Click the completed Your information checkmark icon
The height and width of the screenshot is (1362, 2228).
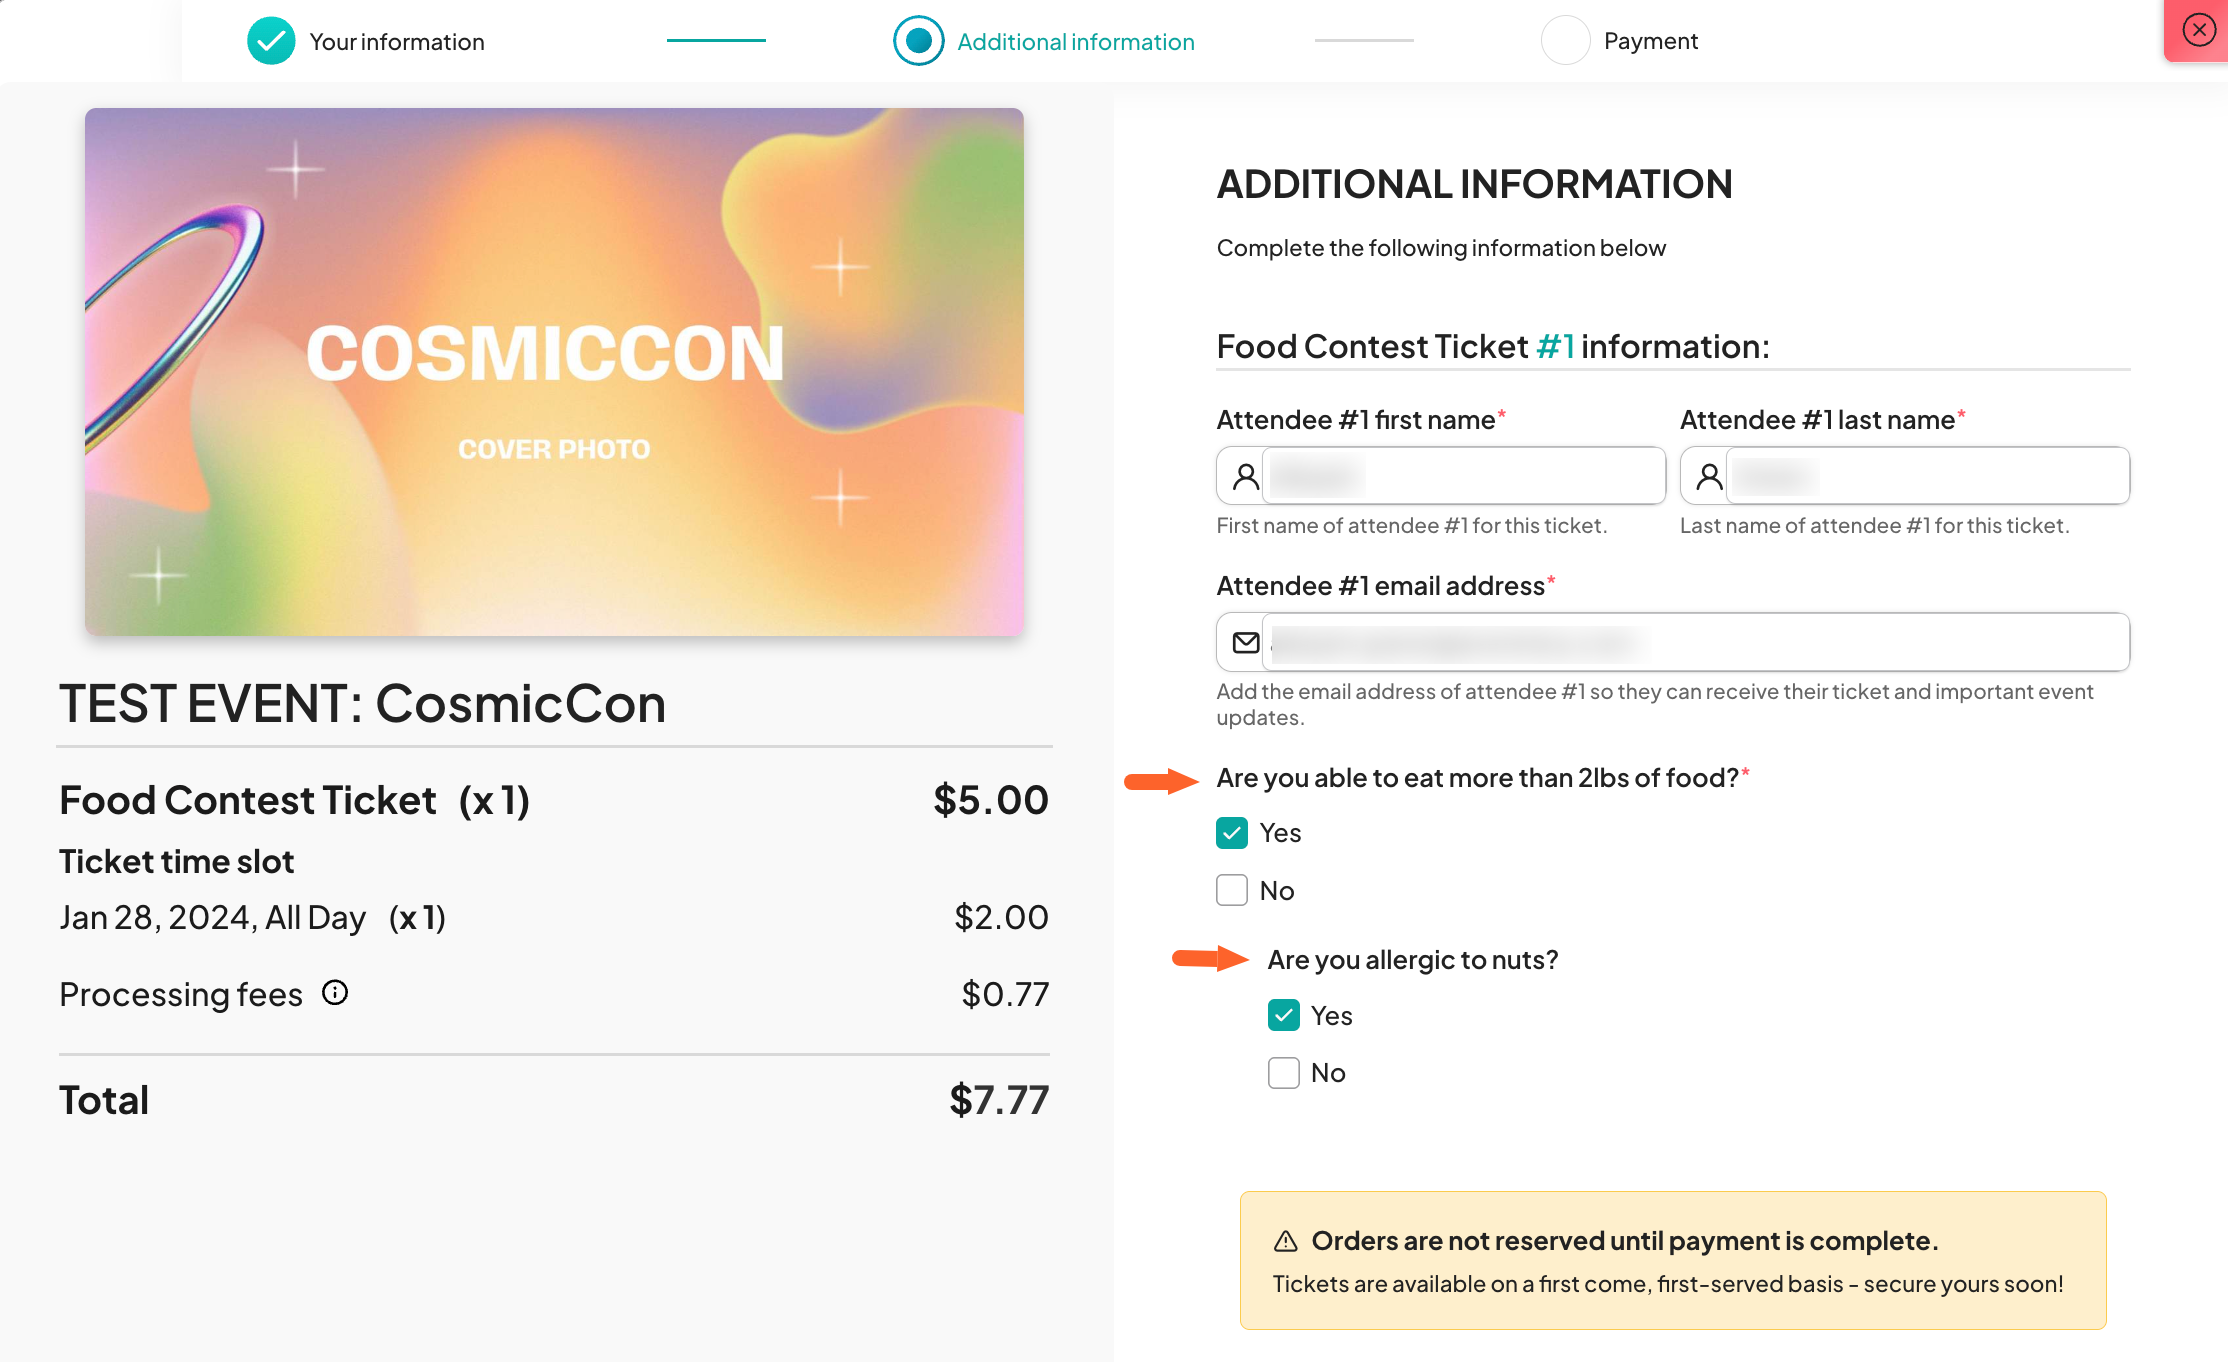coord(271,41)
